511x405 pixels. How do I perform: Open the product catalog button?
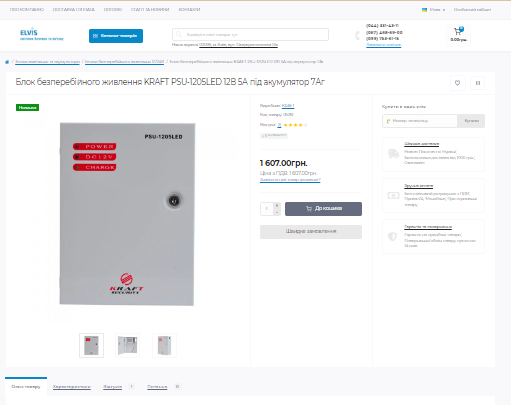(116, 36)
